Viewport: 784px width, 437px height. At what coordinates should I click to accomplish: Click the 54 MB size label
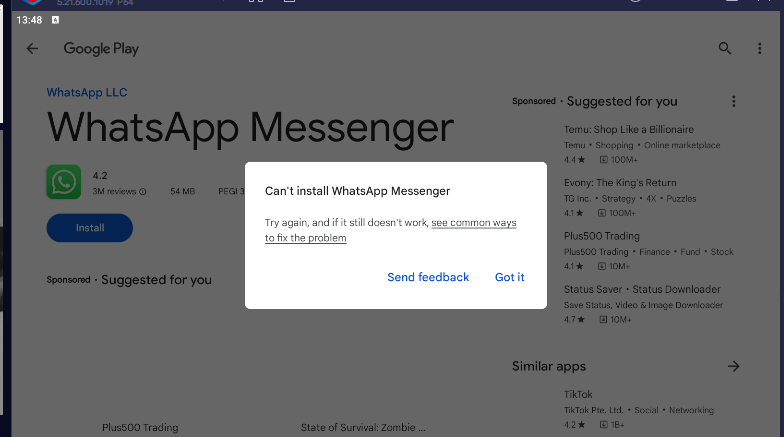pyautogui.click(x=182, y=192)
